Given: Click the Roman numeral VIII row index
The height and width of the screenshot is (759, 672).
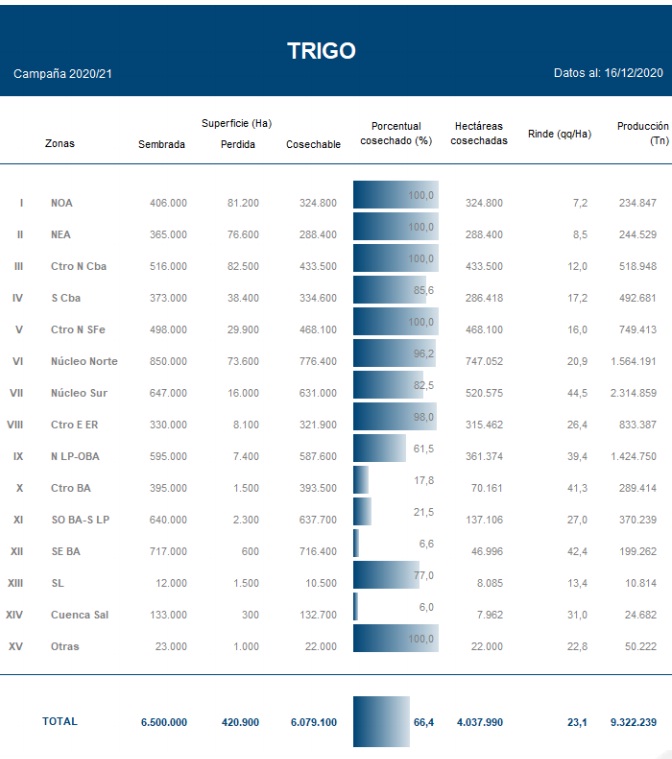Looking at the screenshot, I should click(15, 425).
